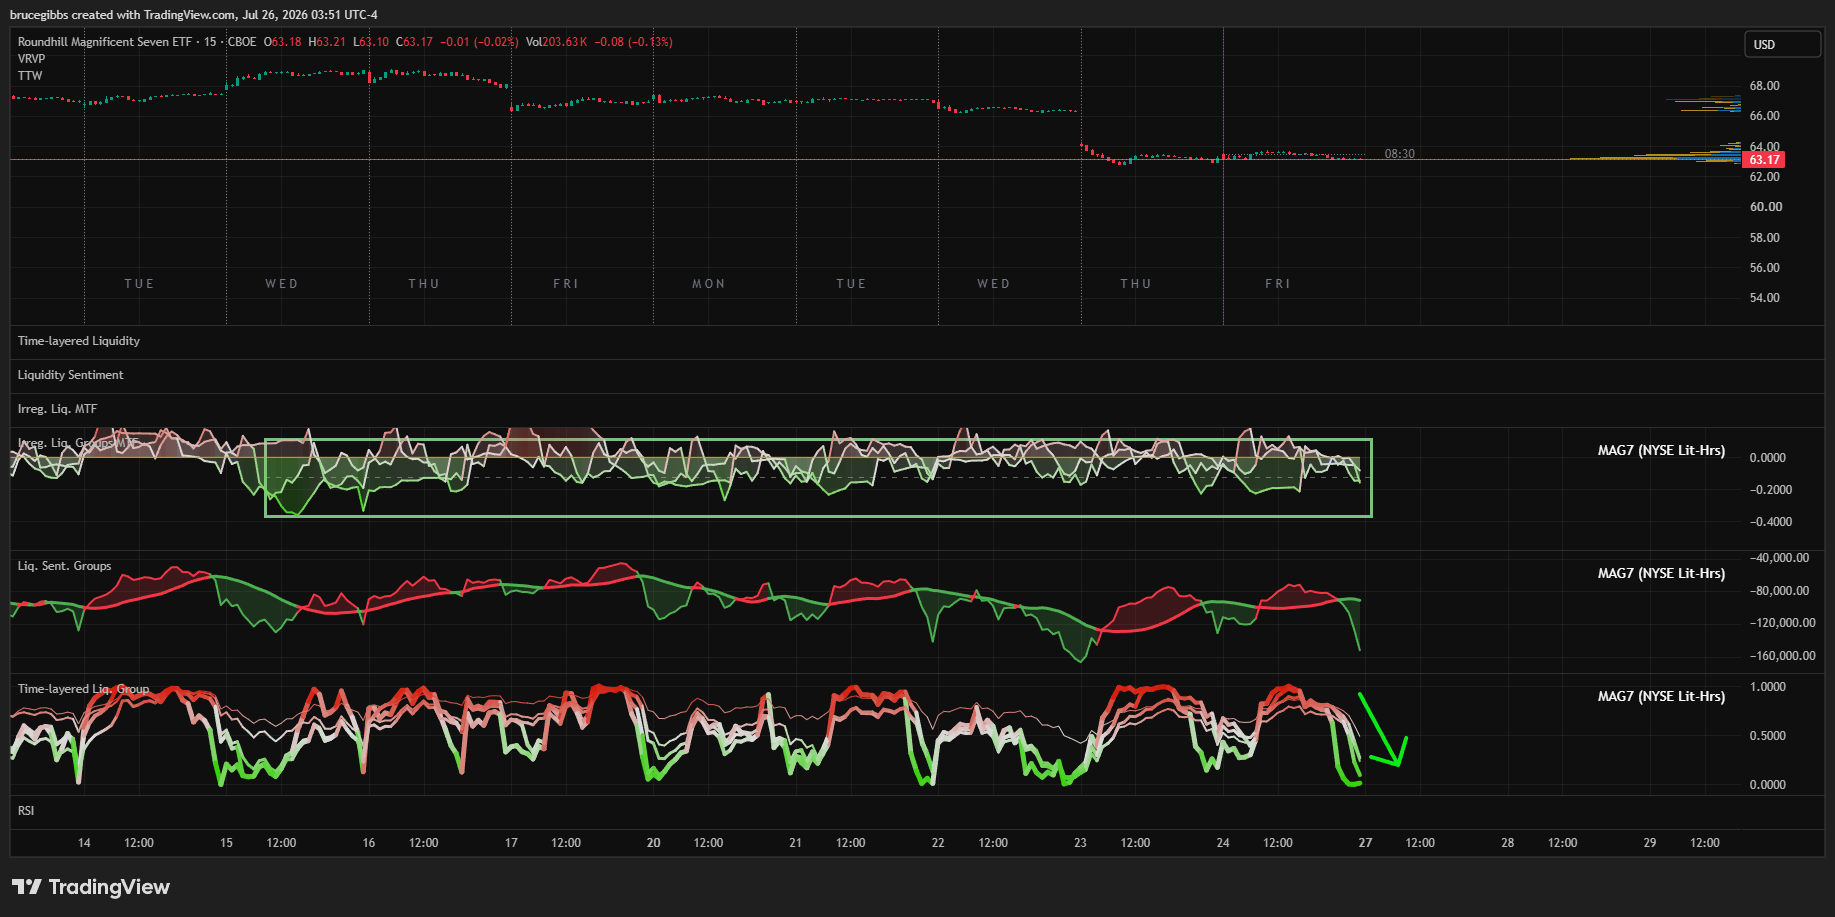Select the RSI pane label
Screen dimensions: 1835x917
[x=26, y=811]
